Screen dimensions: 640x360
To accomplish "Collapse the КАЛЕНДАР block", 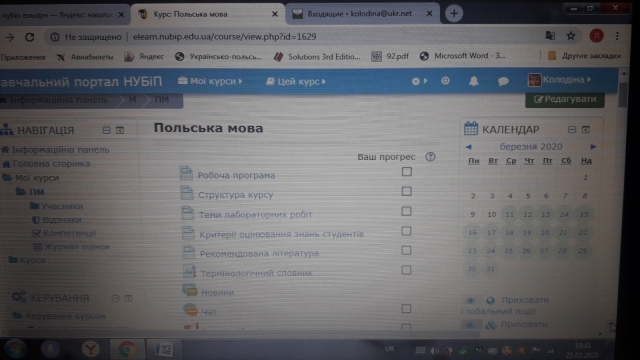I will [x=572, y=130].
